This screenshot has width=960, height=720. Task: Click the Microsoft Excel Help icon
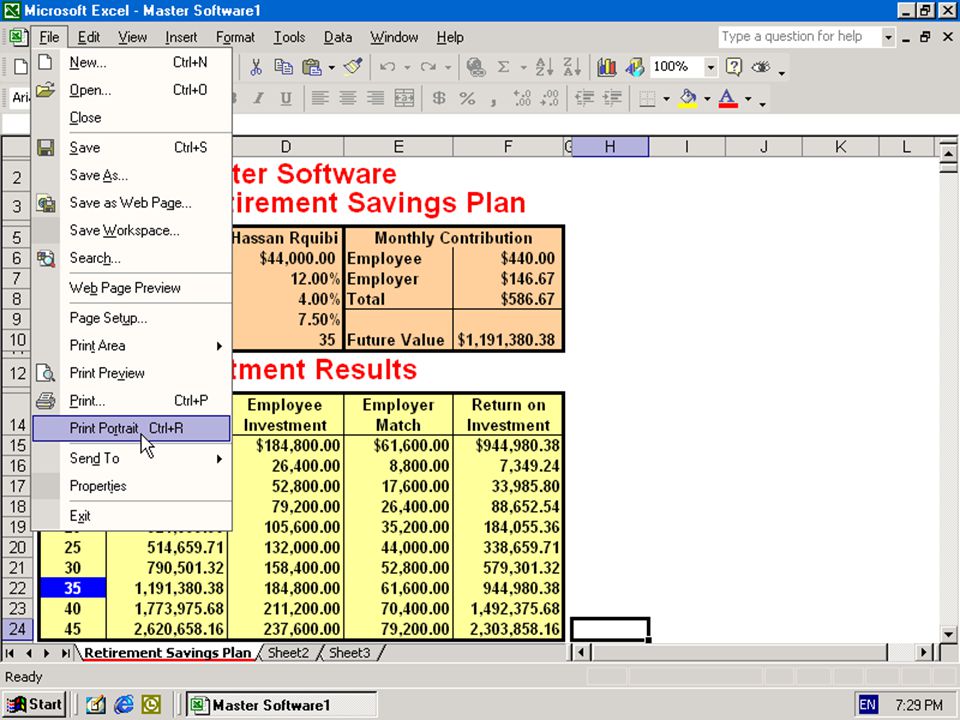coord(733,67)
